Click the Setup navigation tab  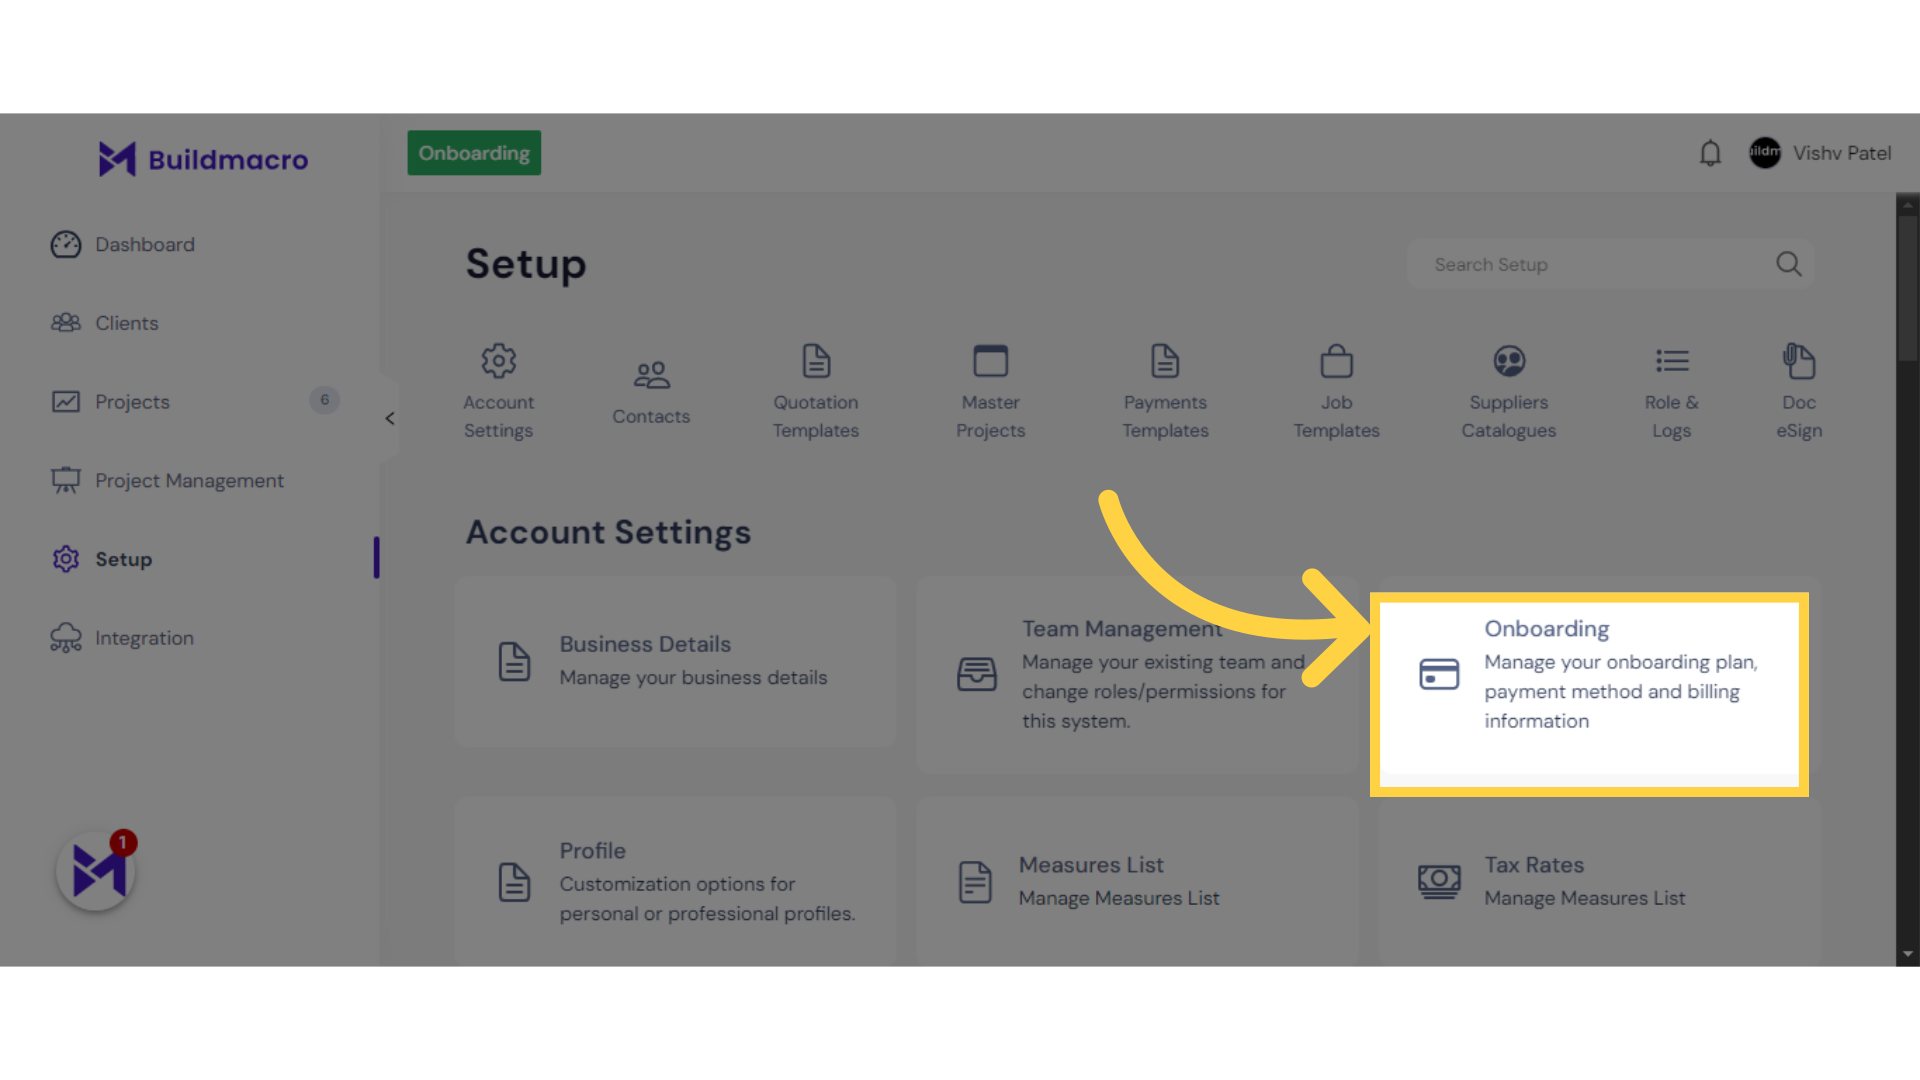123,558
